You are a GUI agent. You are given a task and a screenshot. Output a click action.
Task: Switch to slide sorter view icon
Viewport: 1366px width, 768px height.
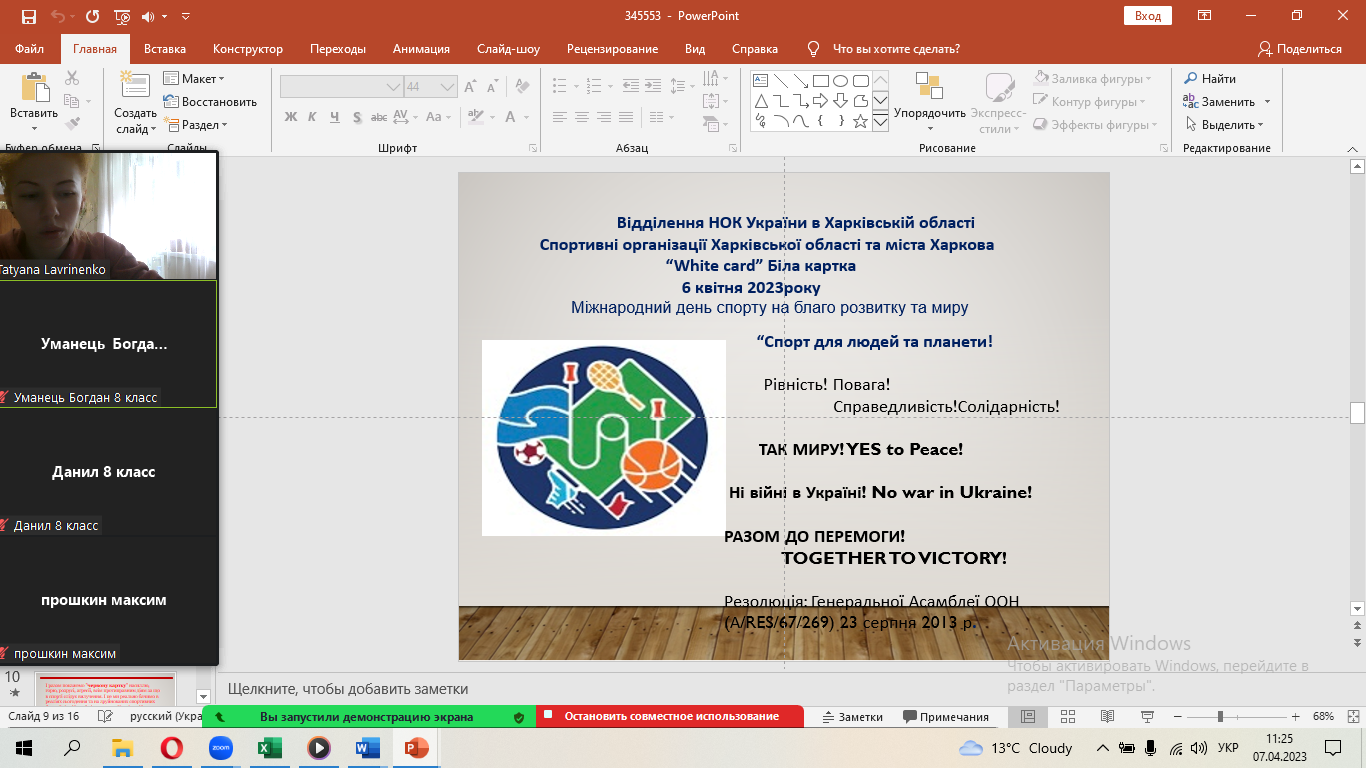1066,717
